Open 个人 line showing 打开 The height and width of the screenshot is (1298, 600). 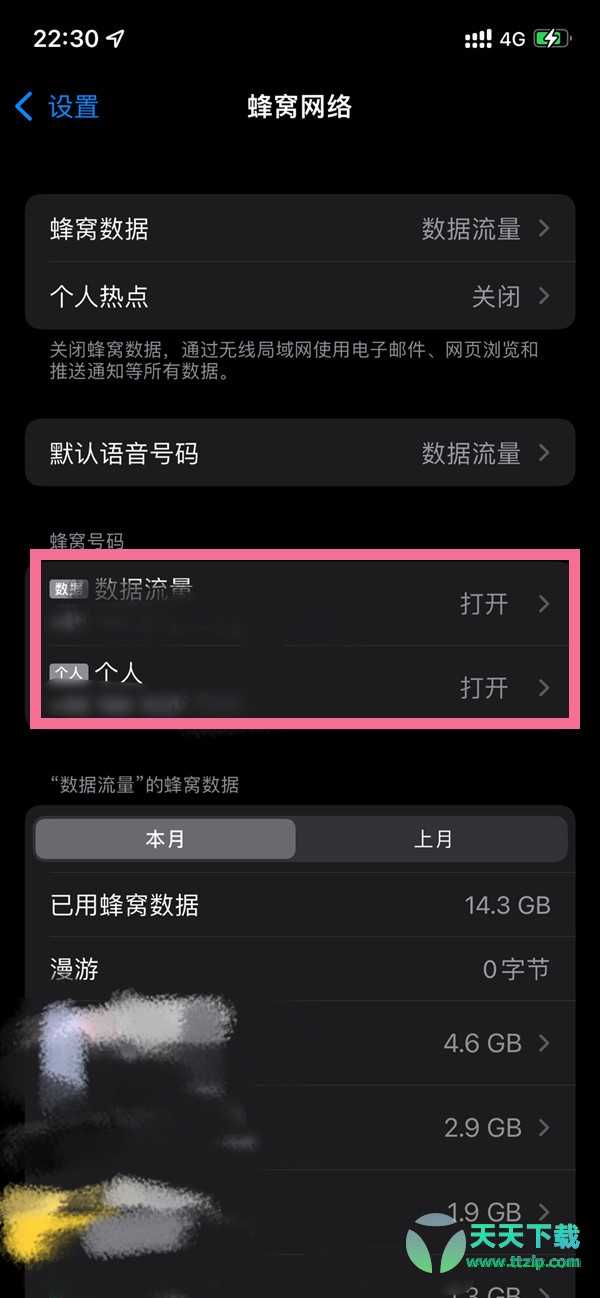300,687
